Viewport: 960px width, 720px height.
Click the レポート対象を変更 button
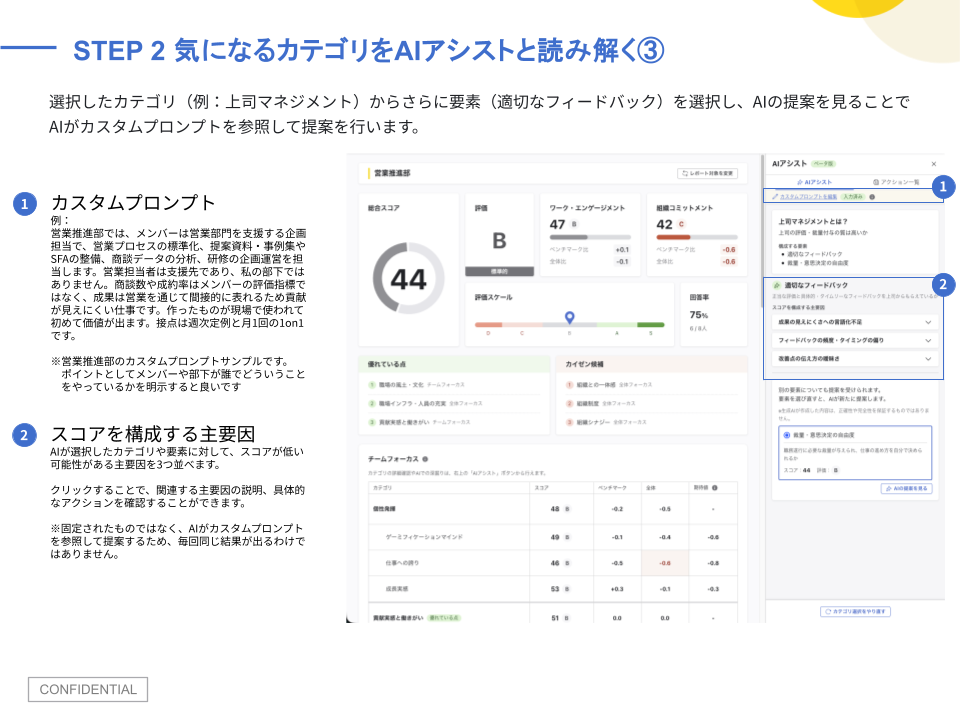pyautogui.click(x=707, y=173)
